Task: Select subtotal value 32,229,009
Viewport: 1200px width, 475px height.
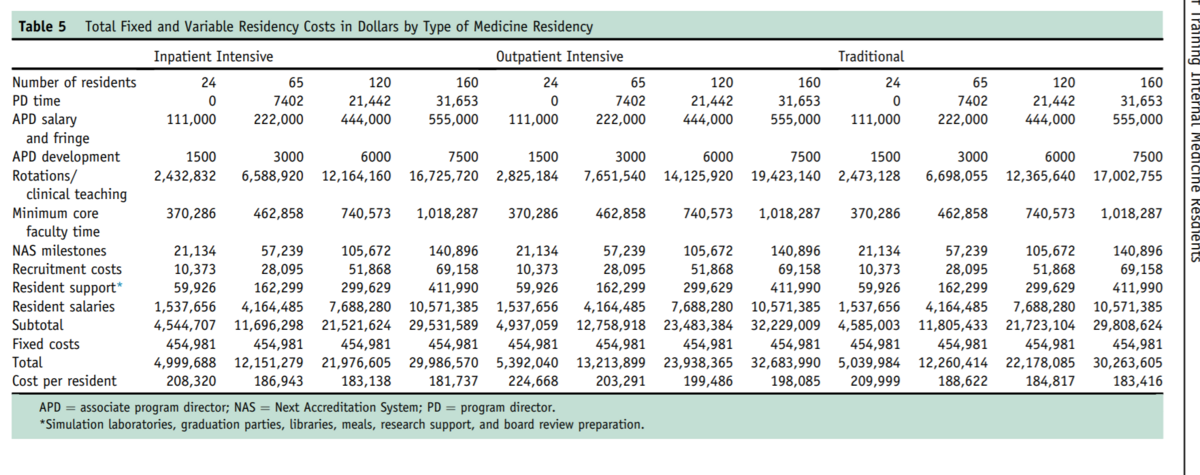Action: [786, 325]
